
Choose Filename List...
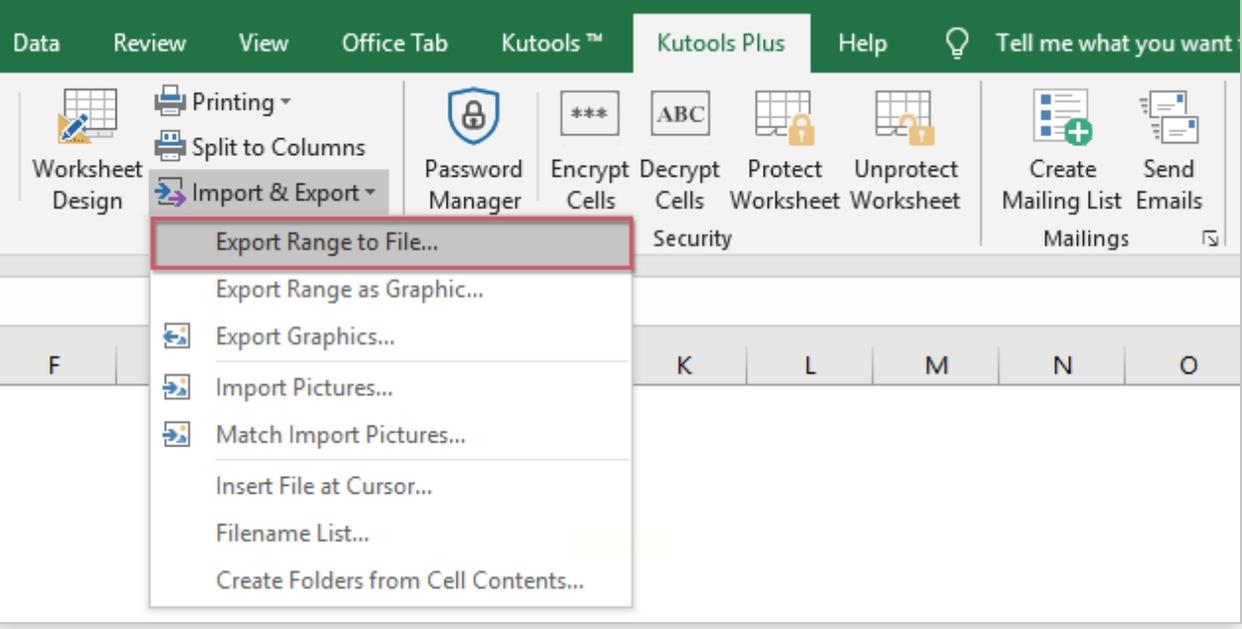pyautogui.click(x=391, y=533)
